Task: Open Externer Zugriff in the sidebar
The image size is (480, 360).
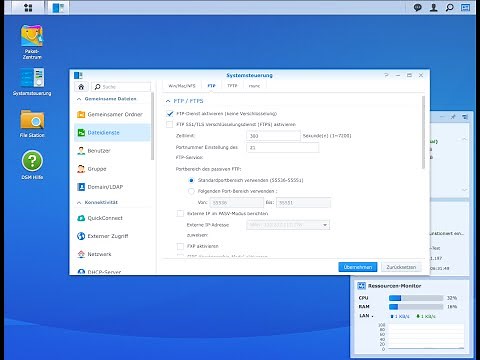Action: point(113,236)
